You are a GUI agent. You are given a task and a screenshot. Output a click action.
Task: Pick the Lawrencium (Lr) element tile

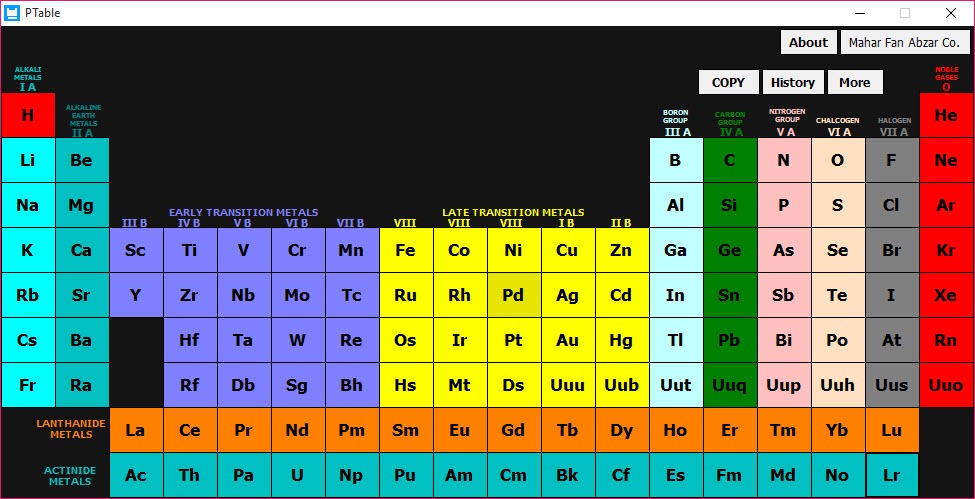892,475
